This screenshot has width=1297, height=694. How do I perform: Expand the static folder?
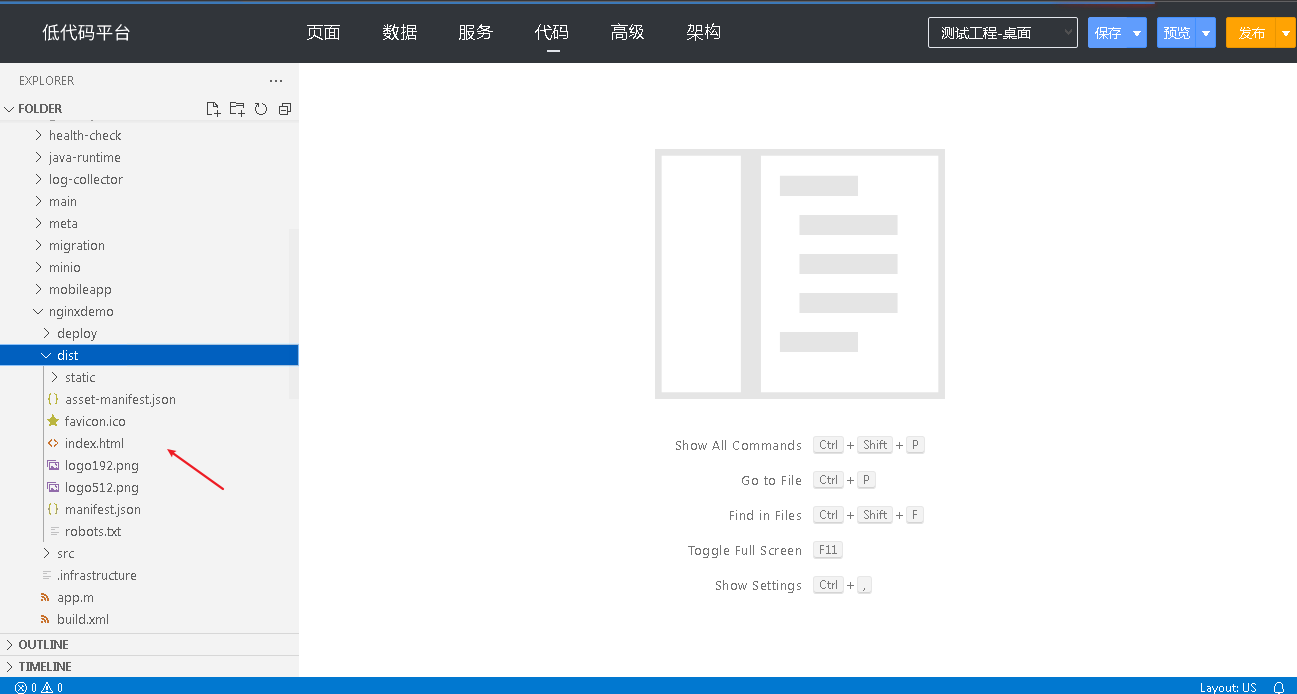54,377
